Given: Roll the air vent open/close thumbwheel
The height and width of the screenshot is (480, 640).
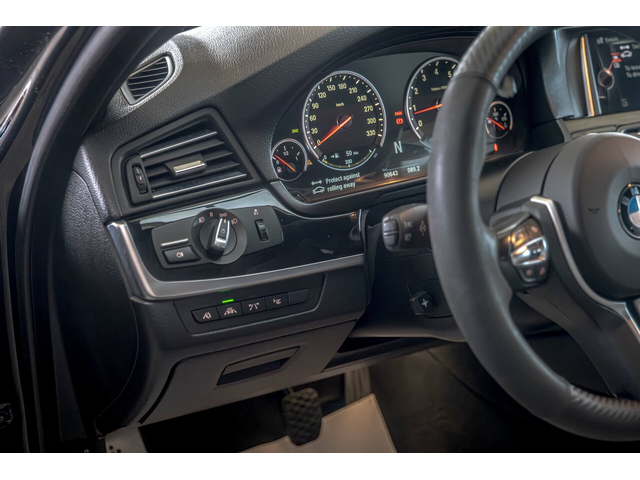Looking at the screenshot, I should (x=139, y=179).
